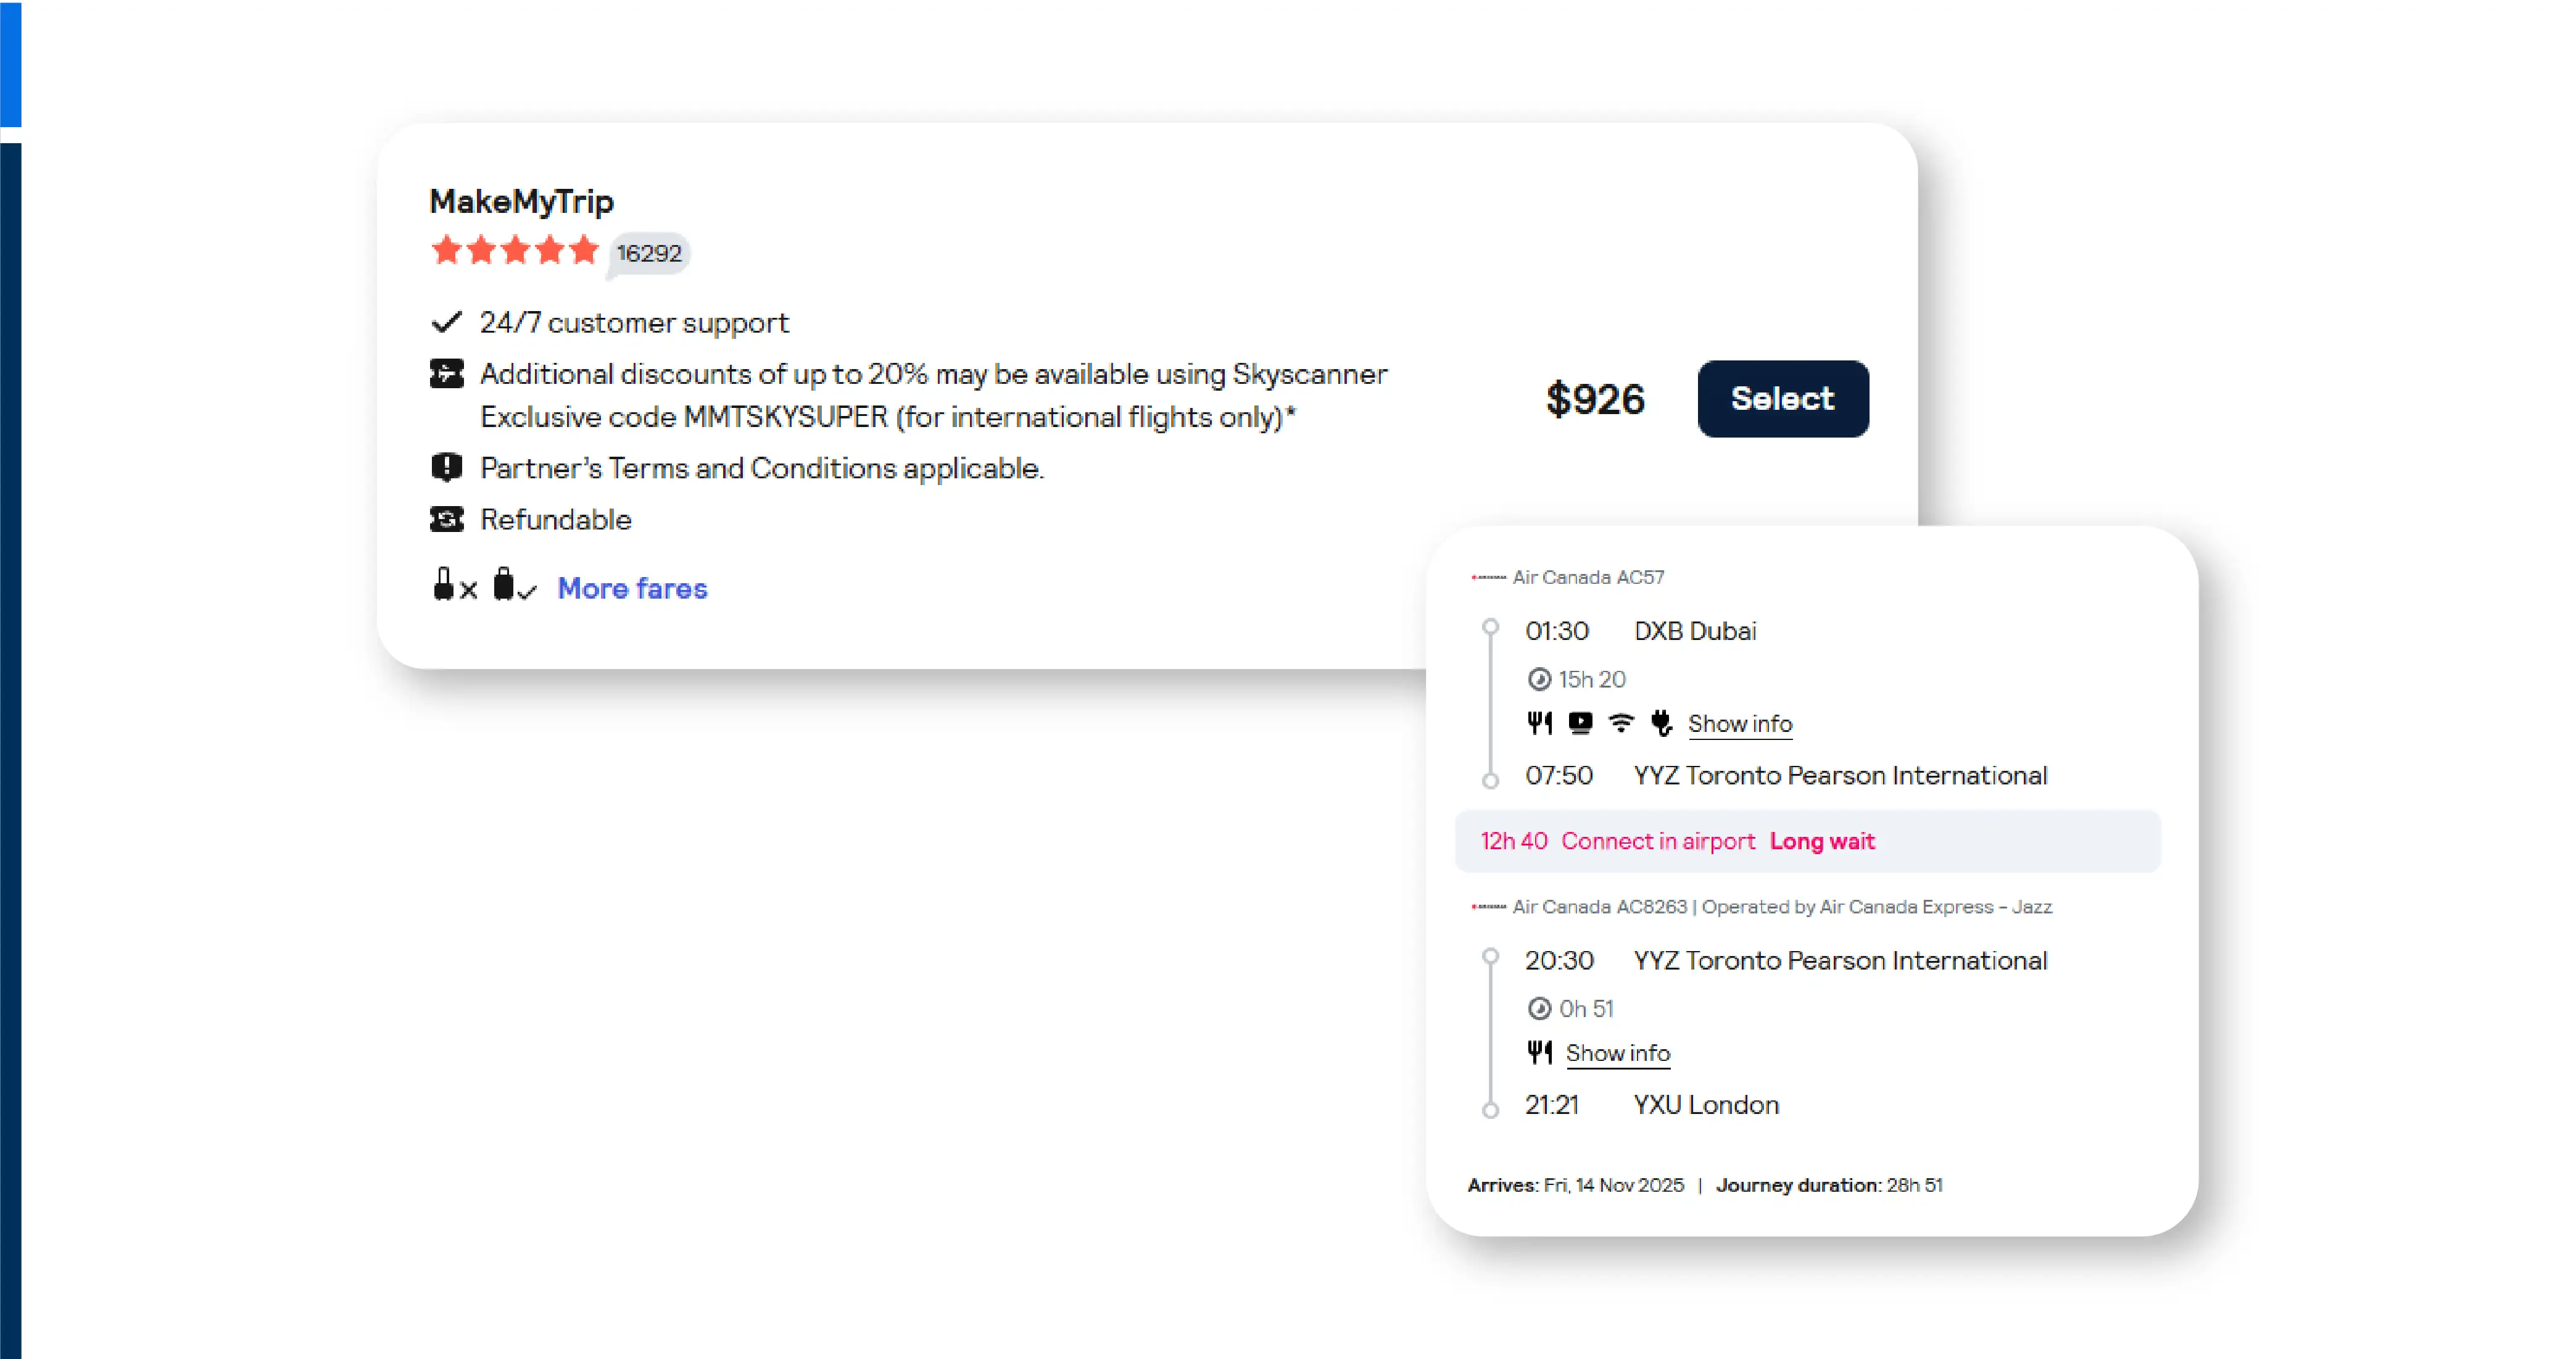Click the 16292 reviews count bubble
Image resolution: width=2576 pixels, height=1359 pixels.
[x=649, y=253]
